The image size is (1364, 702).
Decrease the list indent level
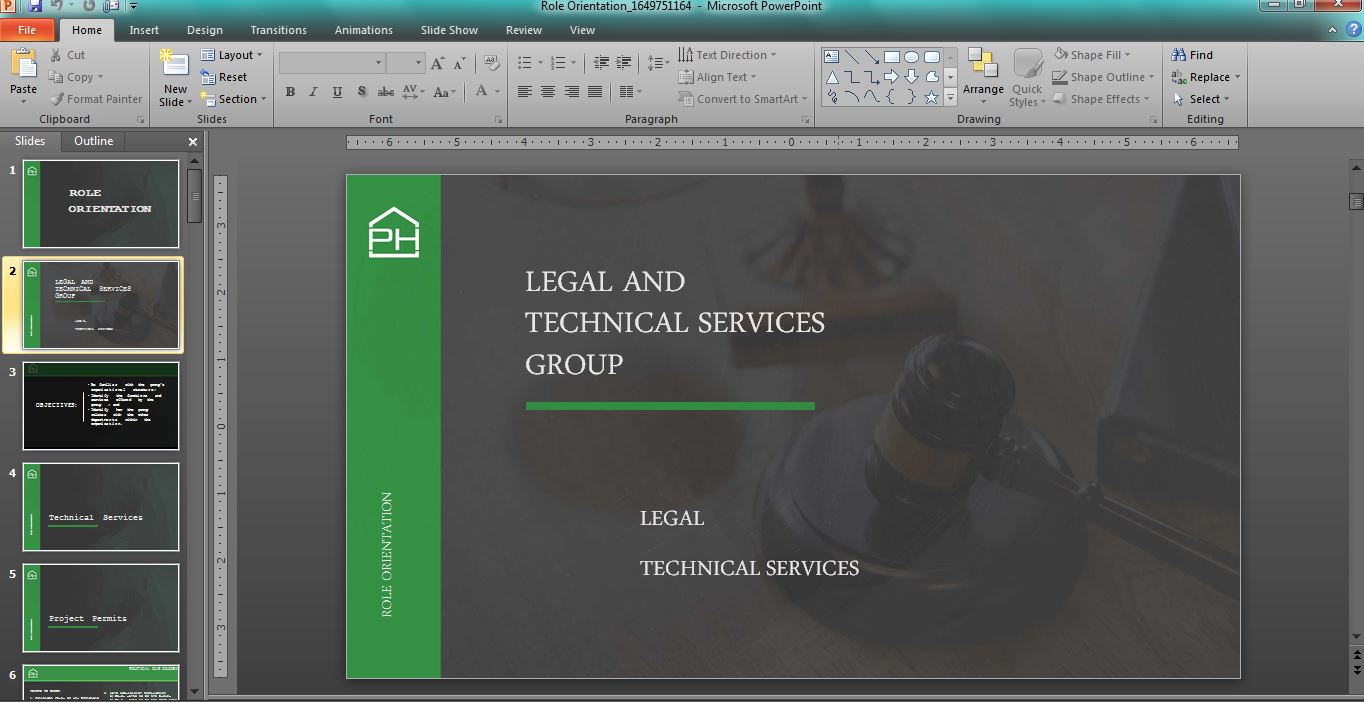click(x=601, y=63)
